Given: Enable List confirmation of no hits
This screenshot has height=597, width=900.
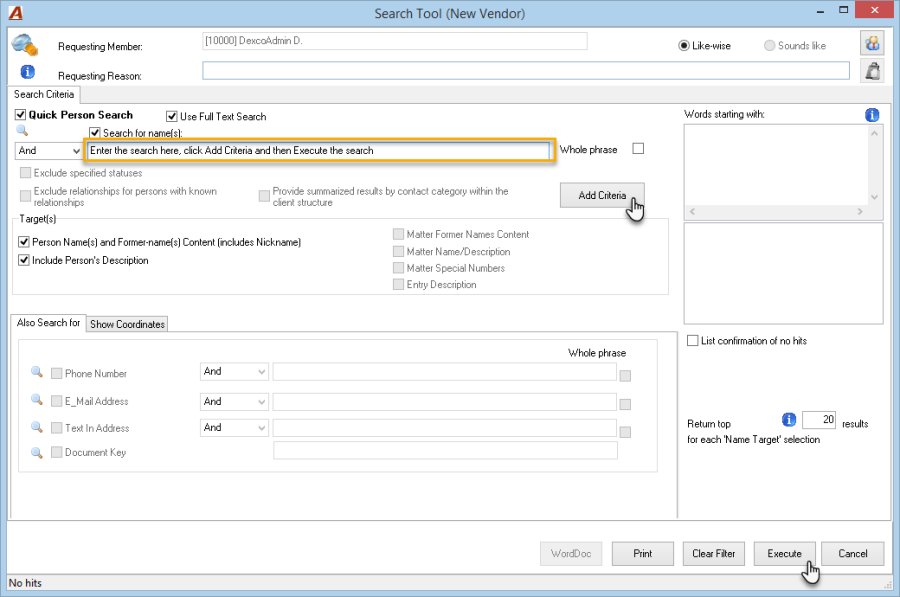Looking at the screenshot, I should click(x=693, y=340).
